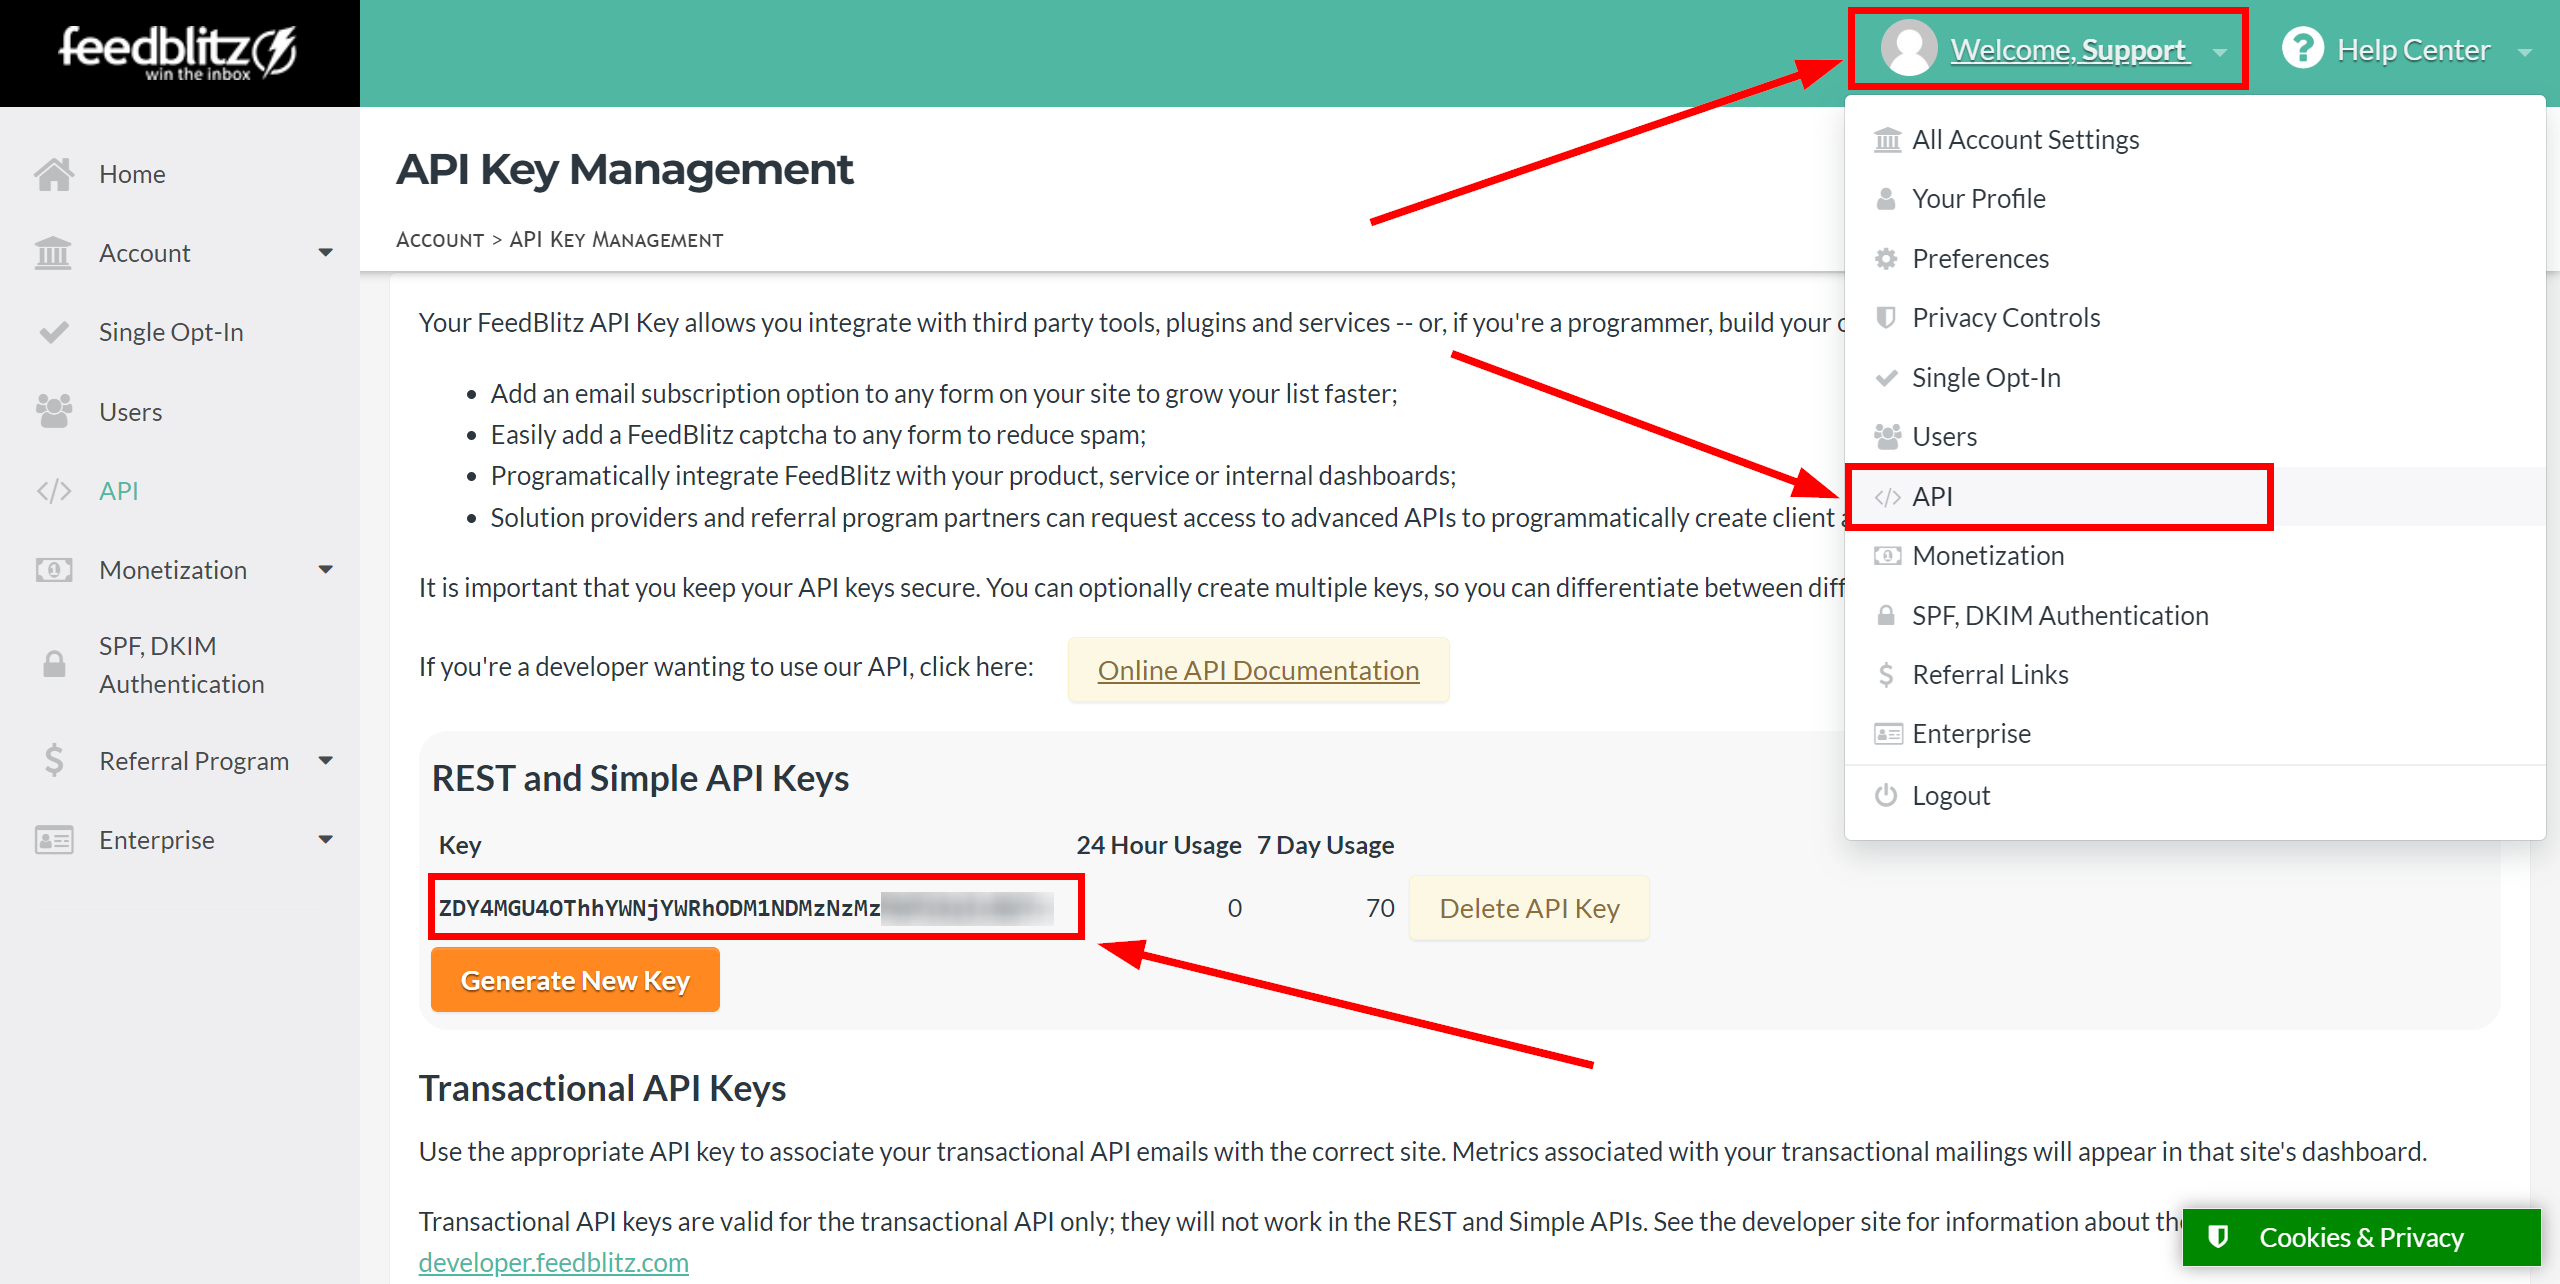
Task: Toggle the Welcome, Support dropdown caret
Action: tap(2220, 52)
